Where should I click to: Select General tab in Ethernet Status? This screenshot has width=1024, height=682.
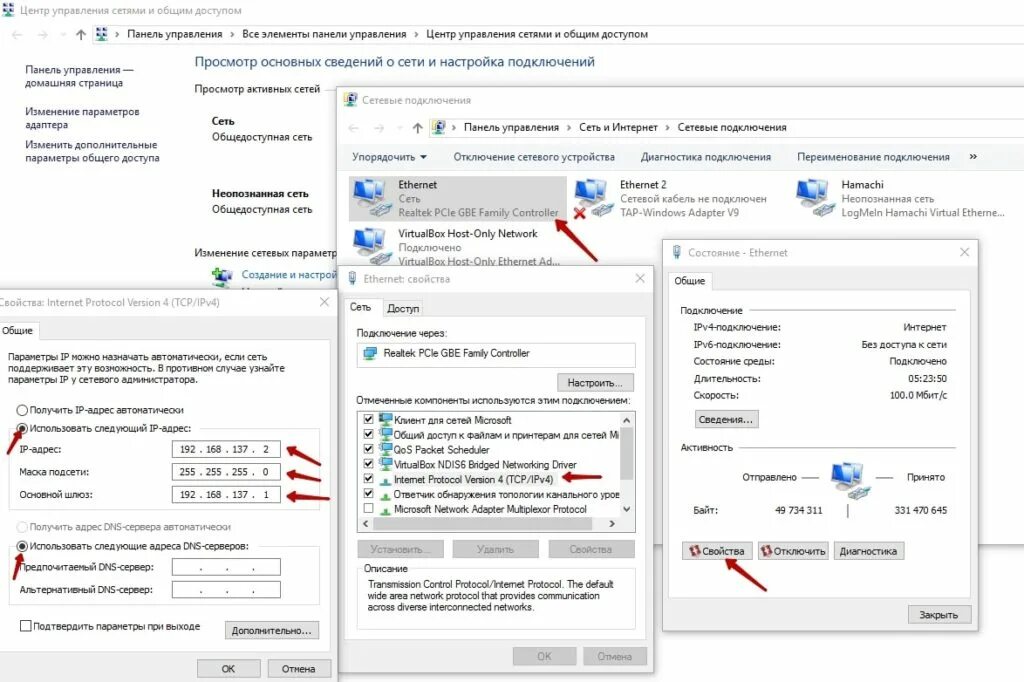690,281
